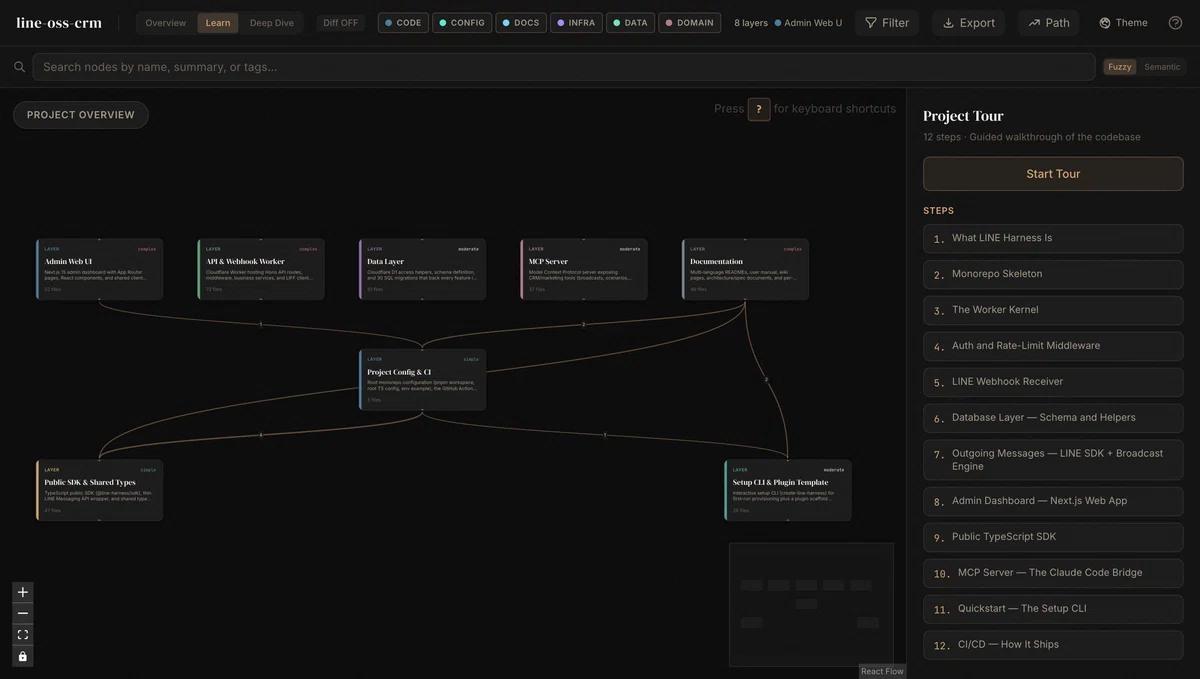Image resolution: width=1200 pixels, height=679 pixels.
Task: Open step Outgoing Messages LINE SDK
Action: 1053,460
